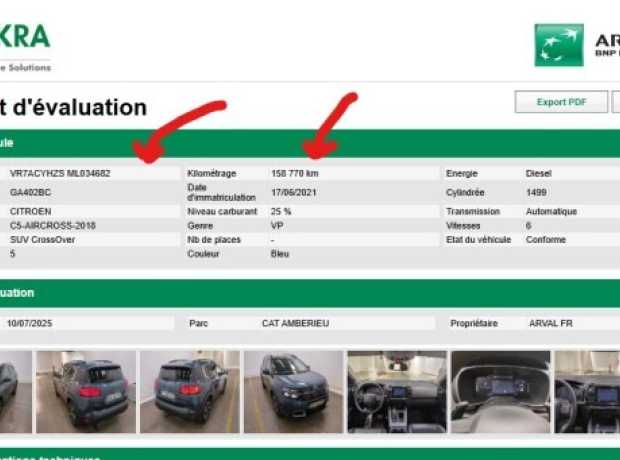Viewport: 620px width, 460px height.
Task: Select Etat du véhicule value Conforme
Action: point(546,240)
